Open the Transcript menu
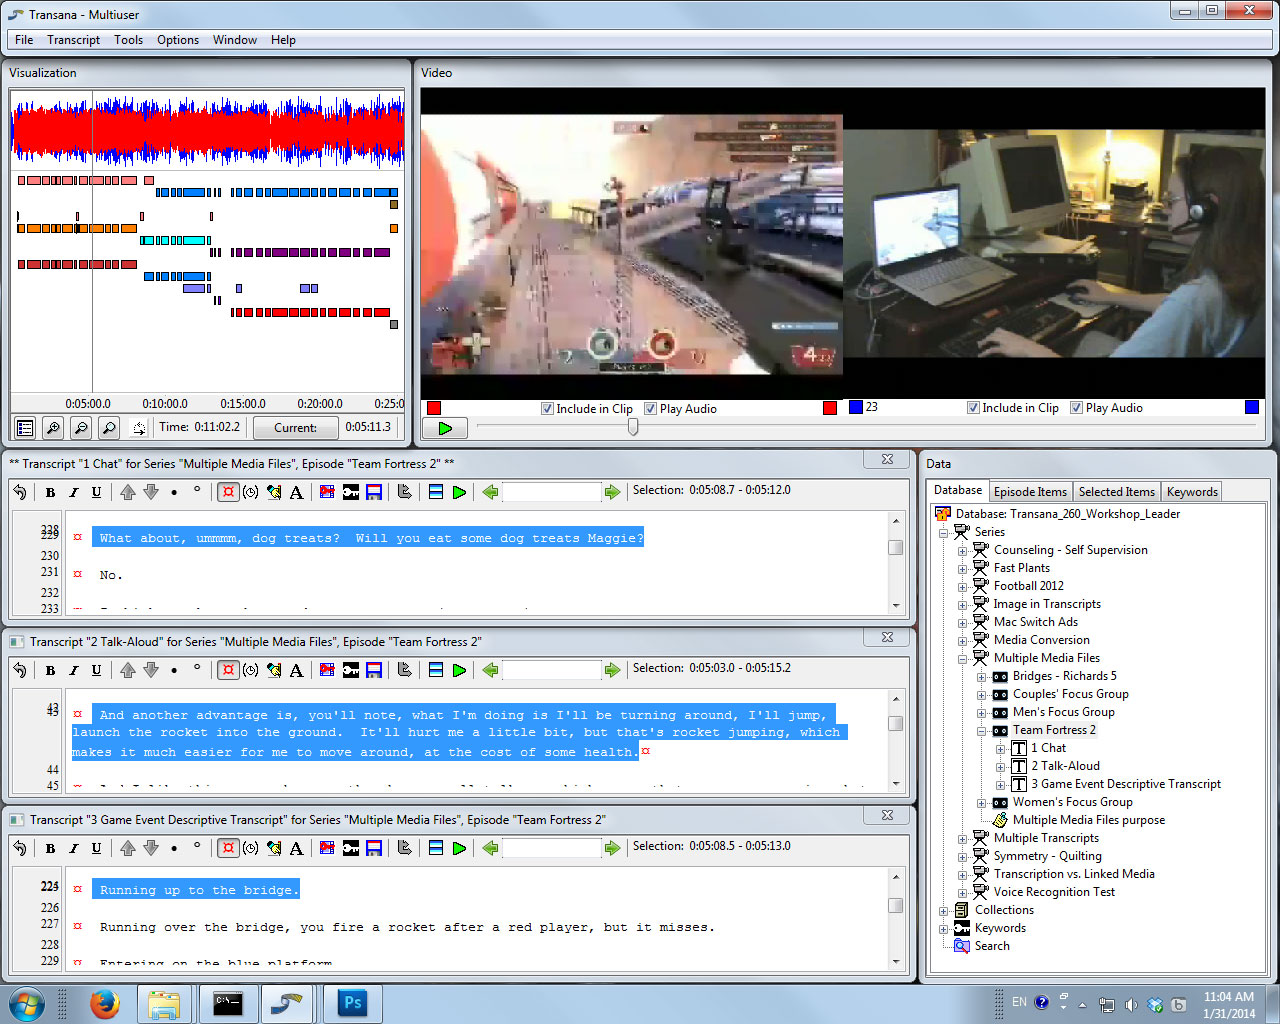Viewport: 1280px width, 1024px height. (73, 40)
